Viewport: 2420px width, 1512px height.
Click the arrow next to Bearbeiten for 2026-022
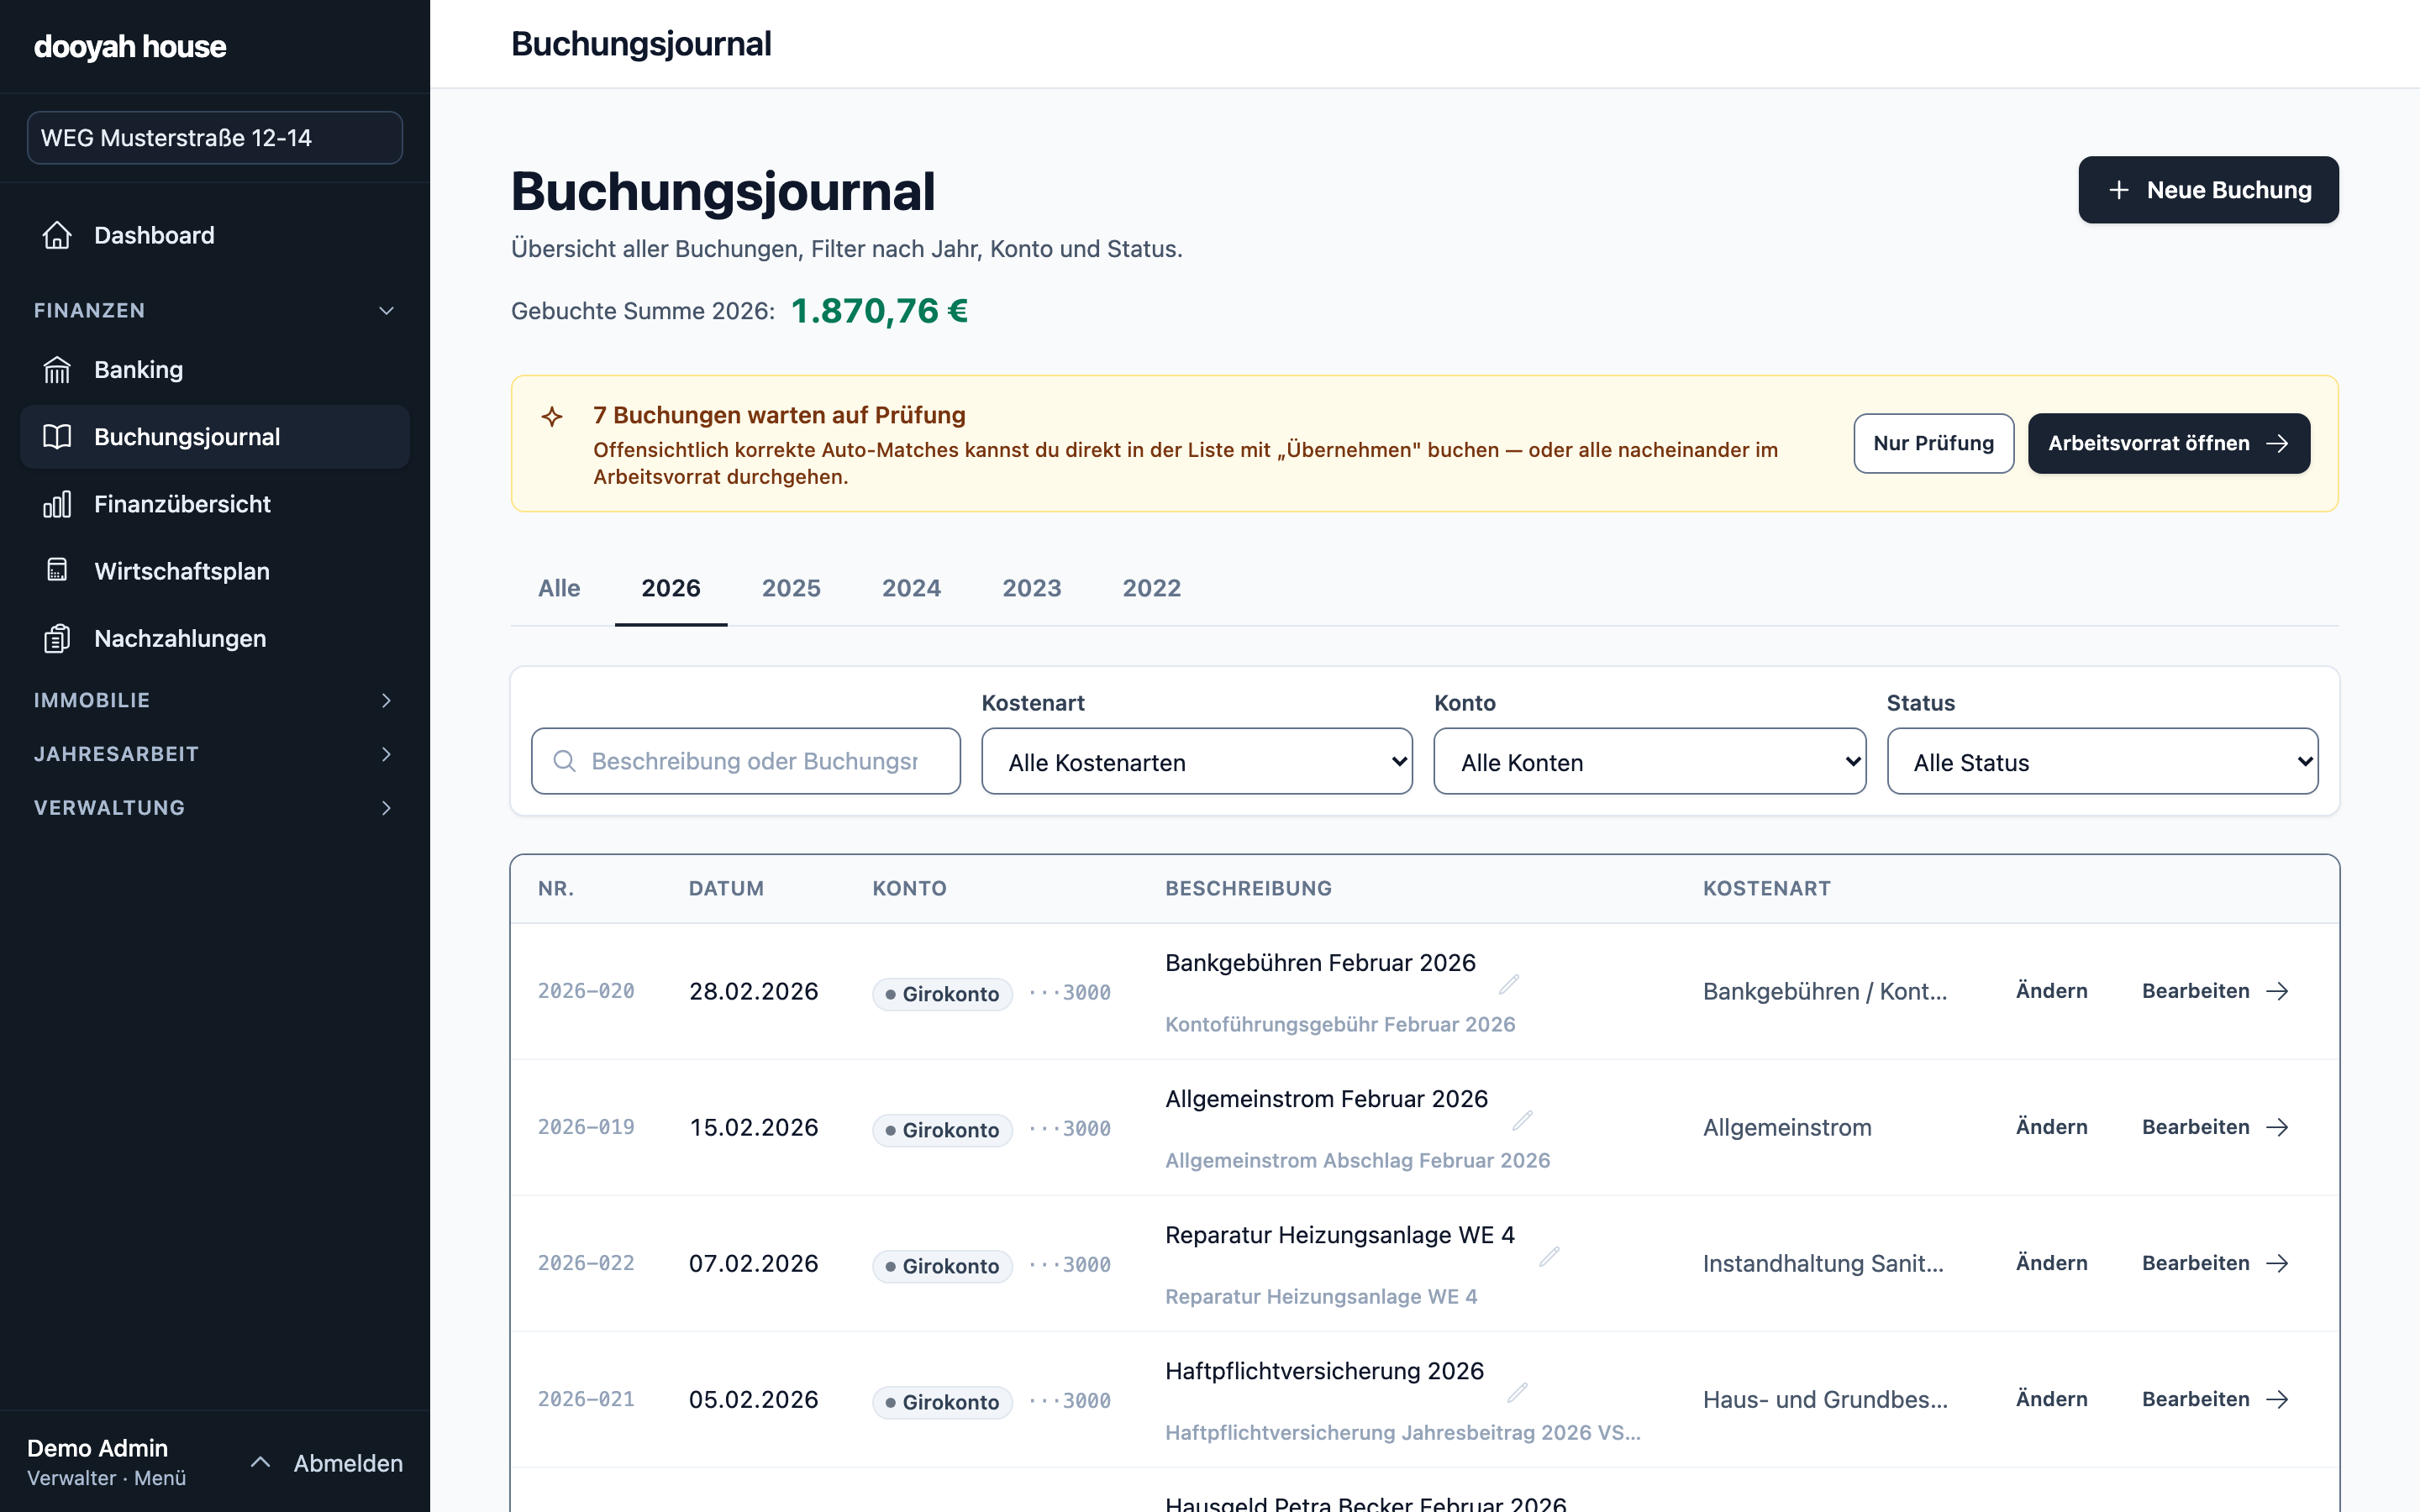pos(2278,1263)
